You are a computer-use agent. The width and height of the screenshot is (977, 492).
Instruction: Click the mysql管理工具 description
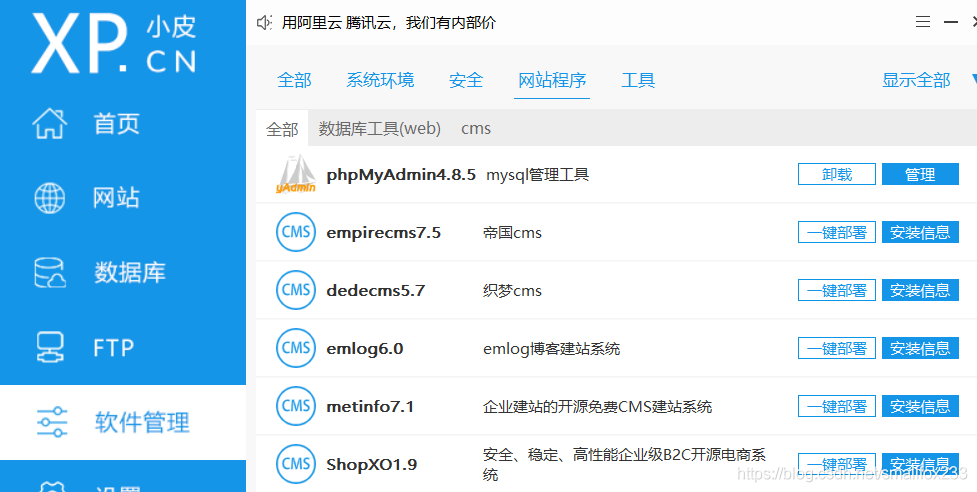click(537, 174)
